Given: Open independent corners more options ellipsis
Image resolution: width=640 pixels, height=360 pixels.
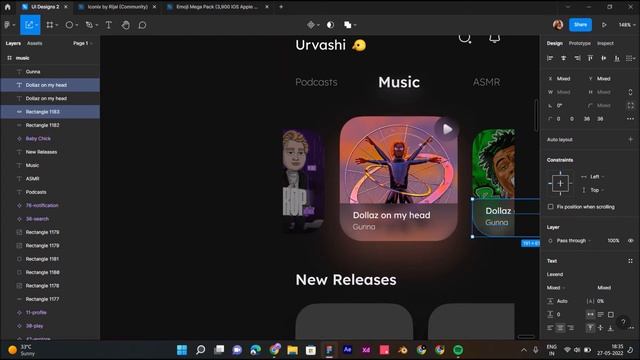Looking at the screenshot, I should (x=630, y=119).
